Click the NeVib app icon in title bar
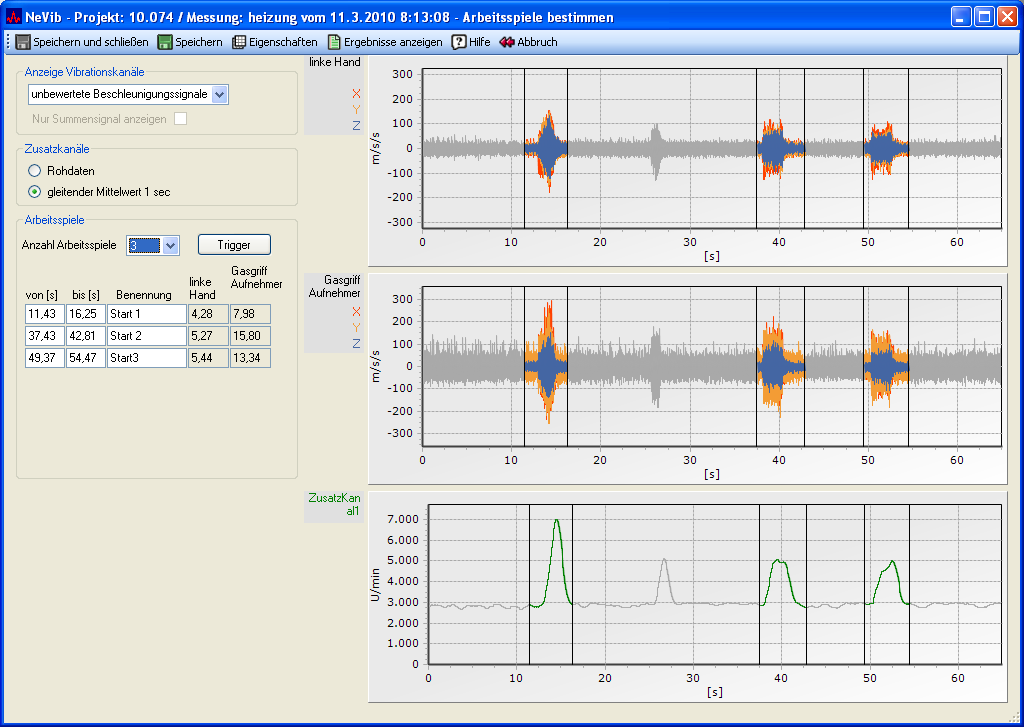The height and width of the screenshot is (727, 1024). coord(14,17)
